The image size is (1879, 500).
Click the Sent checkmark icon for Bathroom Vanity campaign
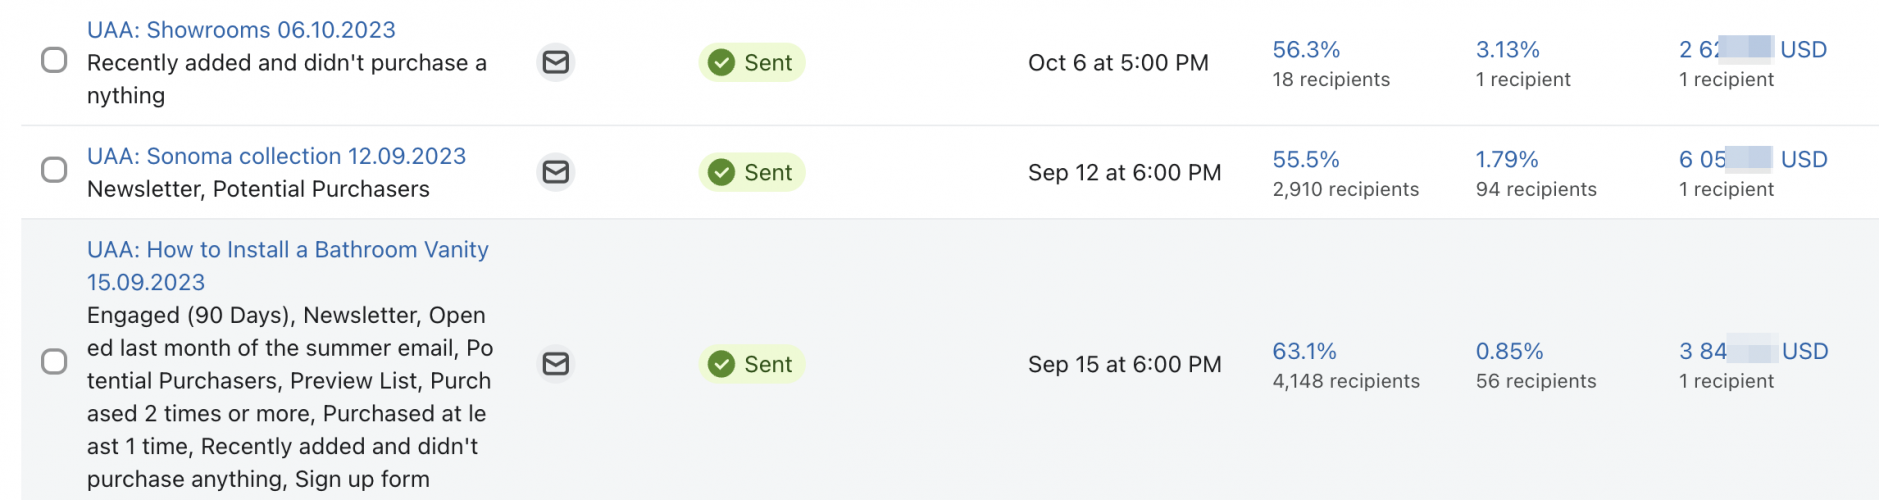click(x=721, y=364)
